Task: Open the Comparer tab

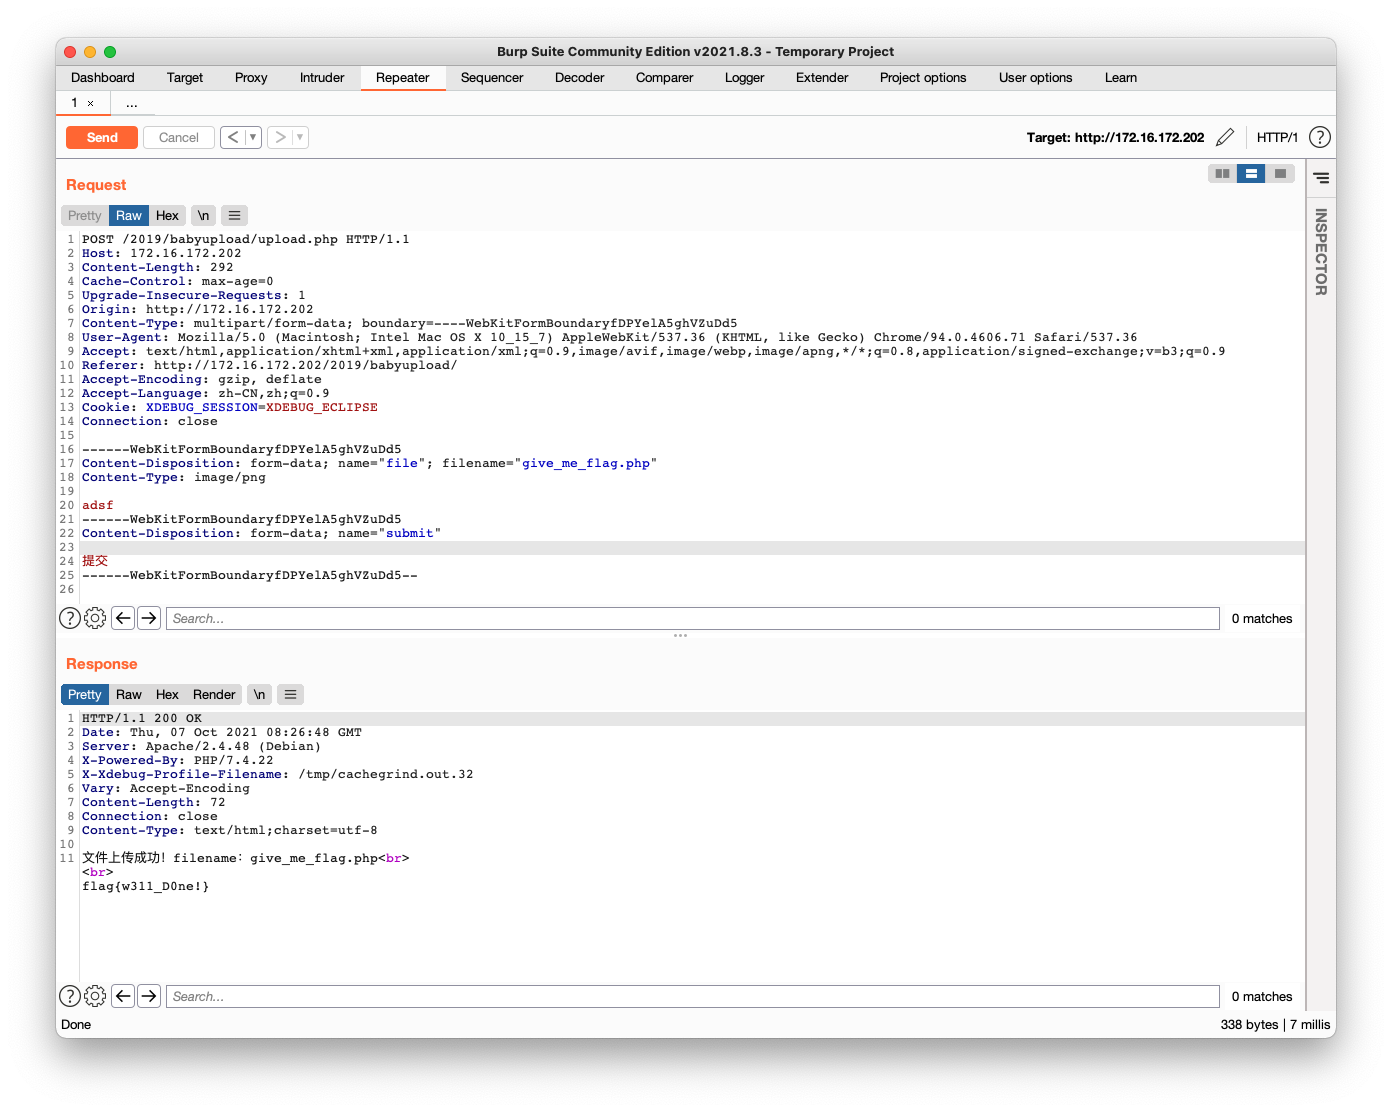Action: (x=664, y=78)
